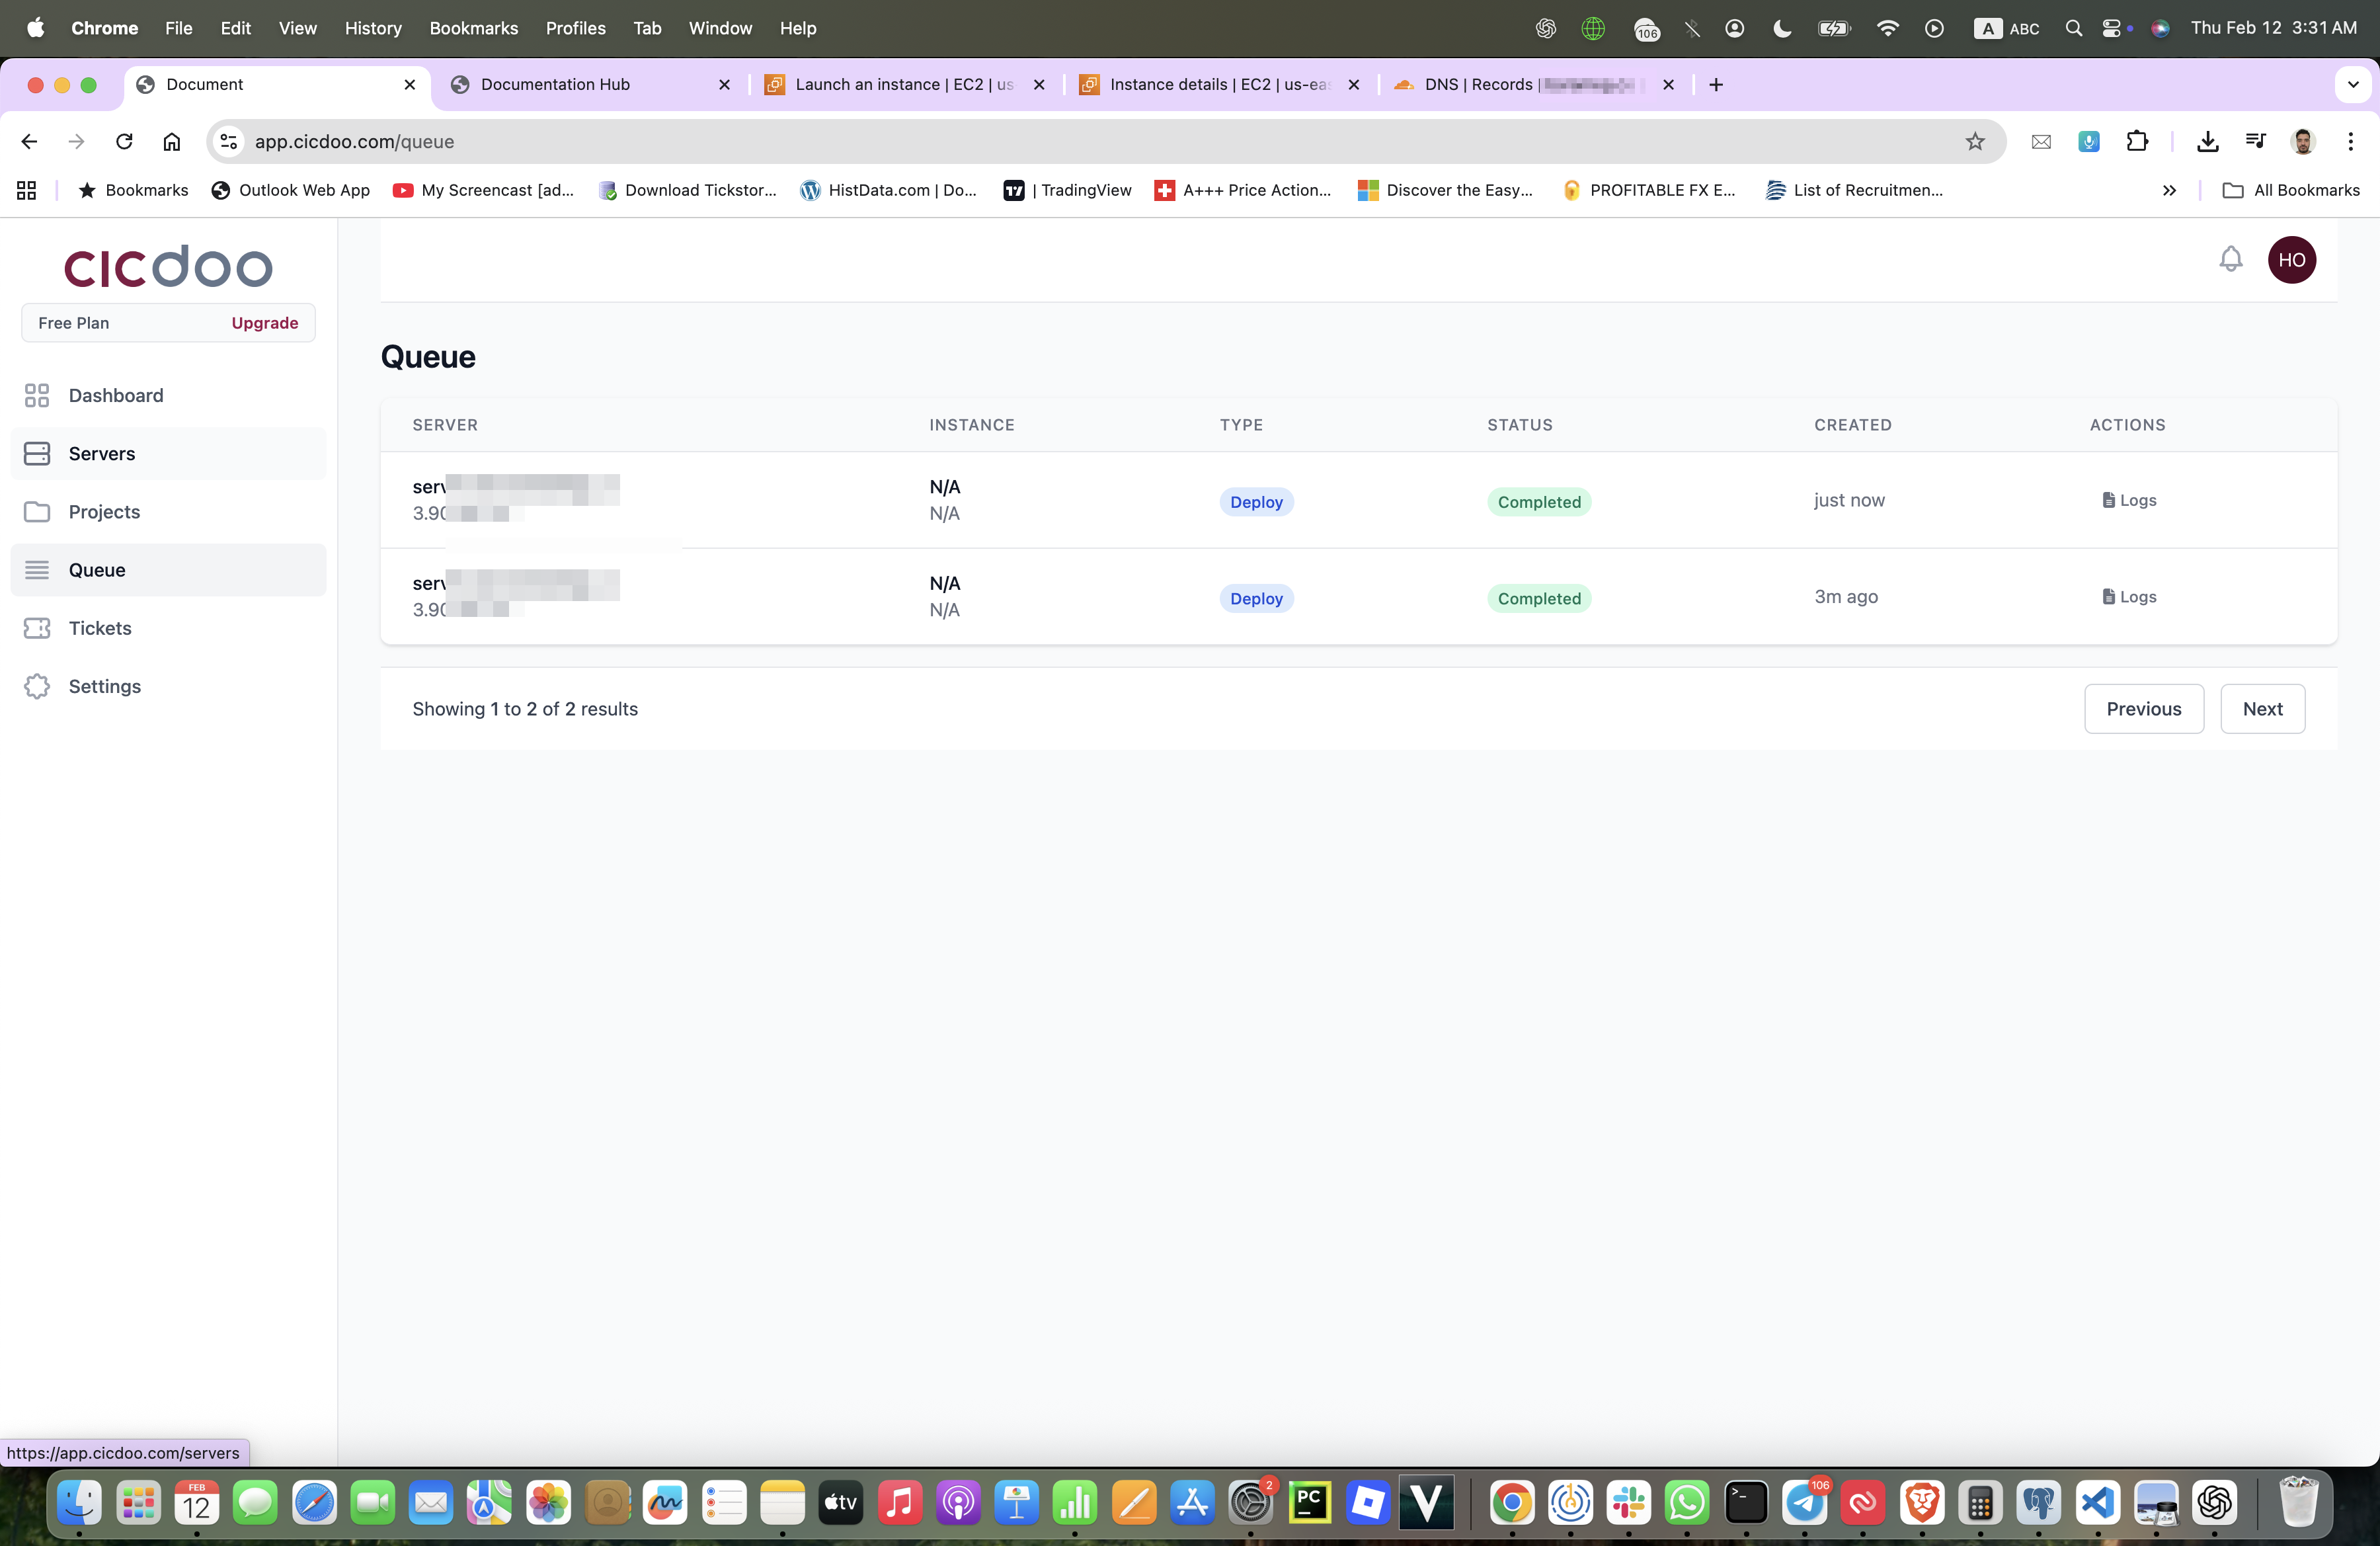Click the Upgrade plan link
Screen dimensions: 2380x1546
264,323
